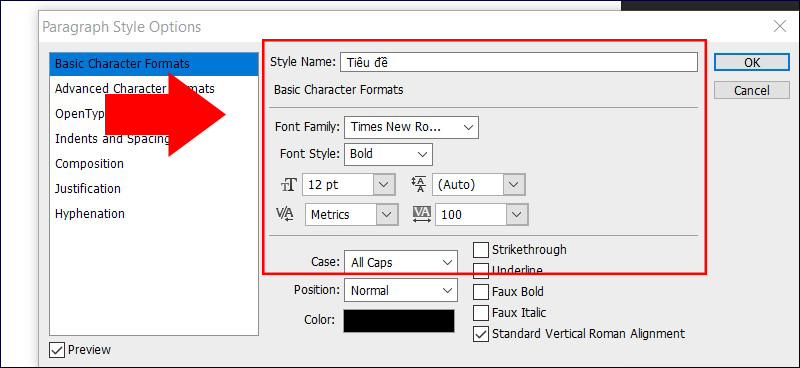Open the Position dropdown showing Normal
The height and width of the screenshot is (368, 800).
click(x=401, y=290)
